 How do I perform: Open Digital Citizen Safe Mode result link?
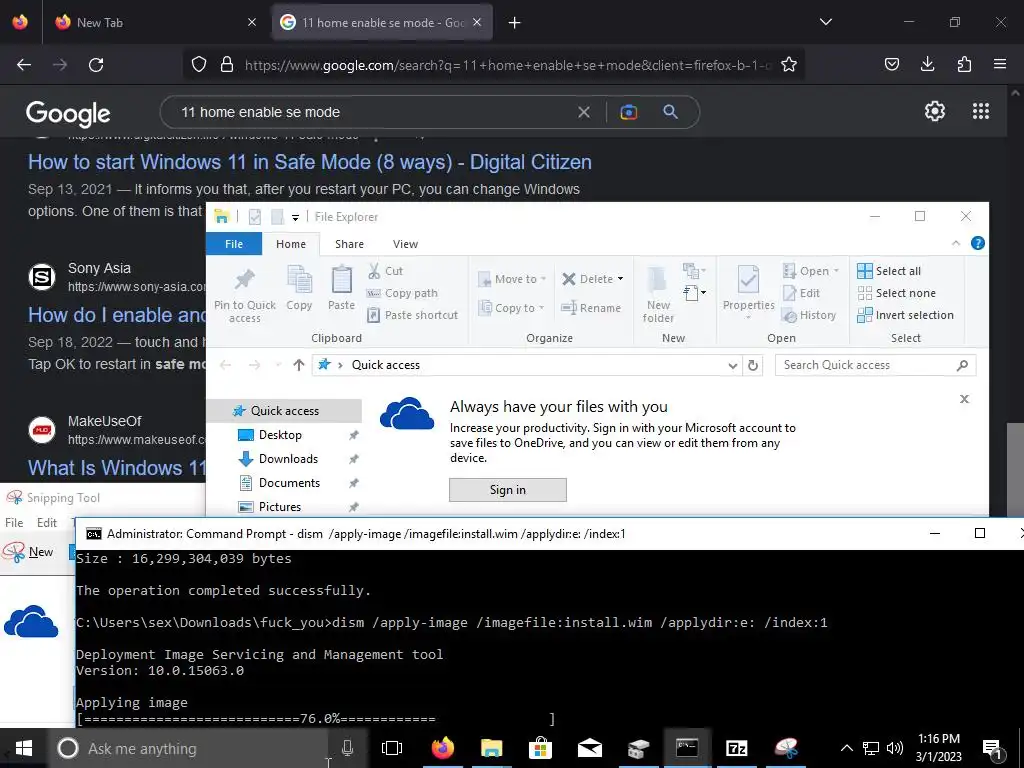310,162
